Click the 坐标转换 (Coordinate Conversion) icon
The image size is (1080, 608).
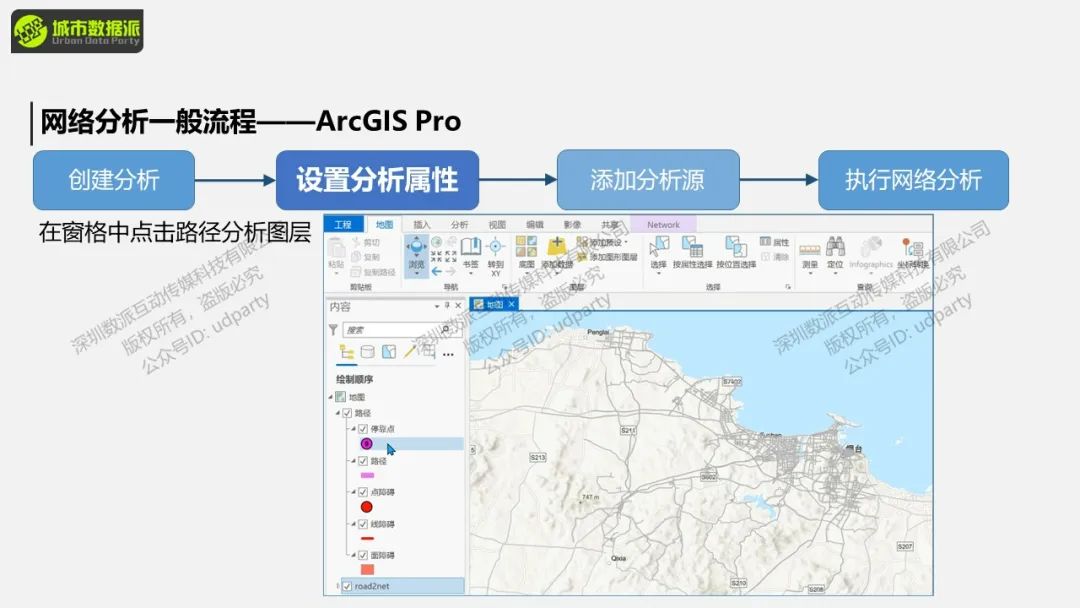tap(913, 247)
